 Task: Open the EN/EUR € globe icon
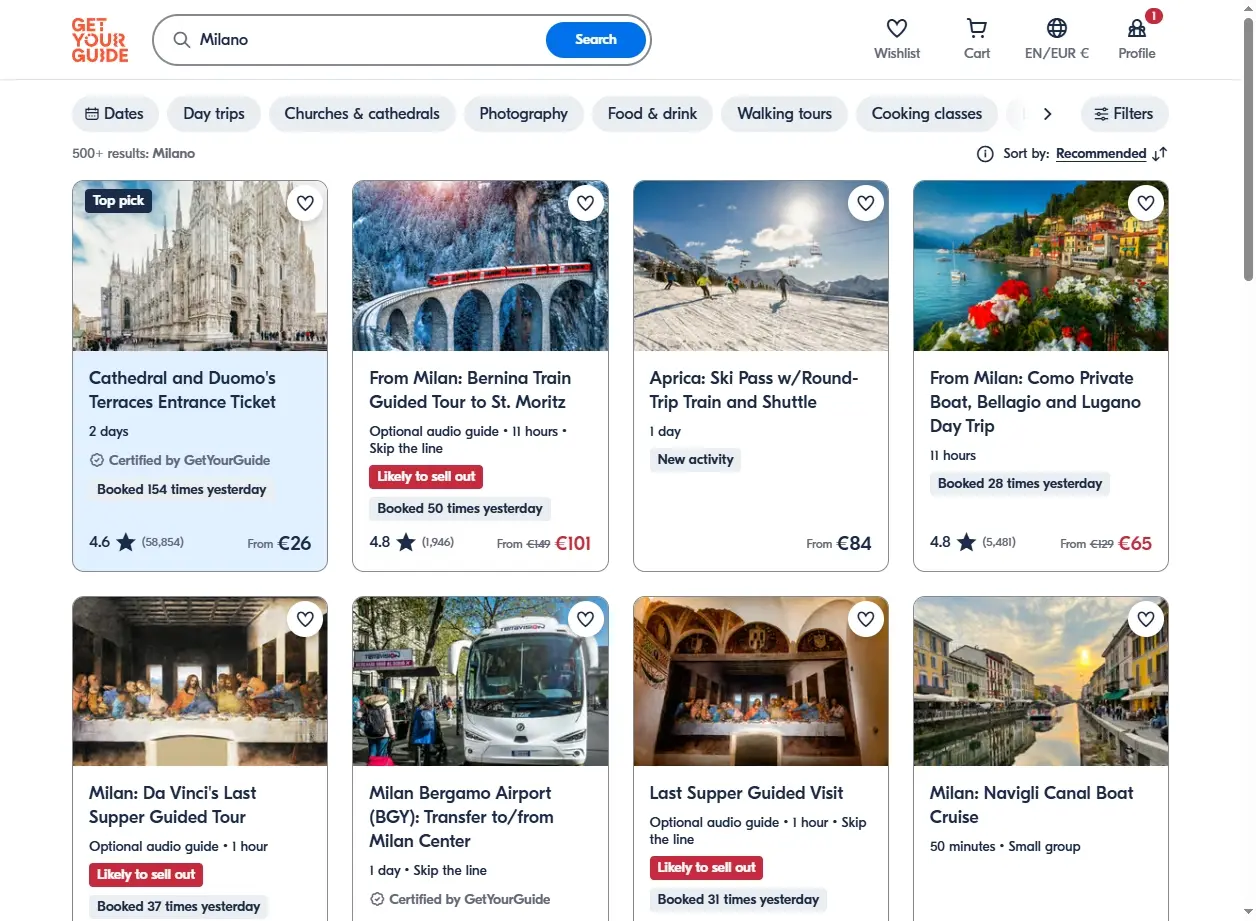(1057, 28)
